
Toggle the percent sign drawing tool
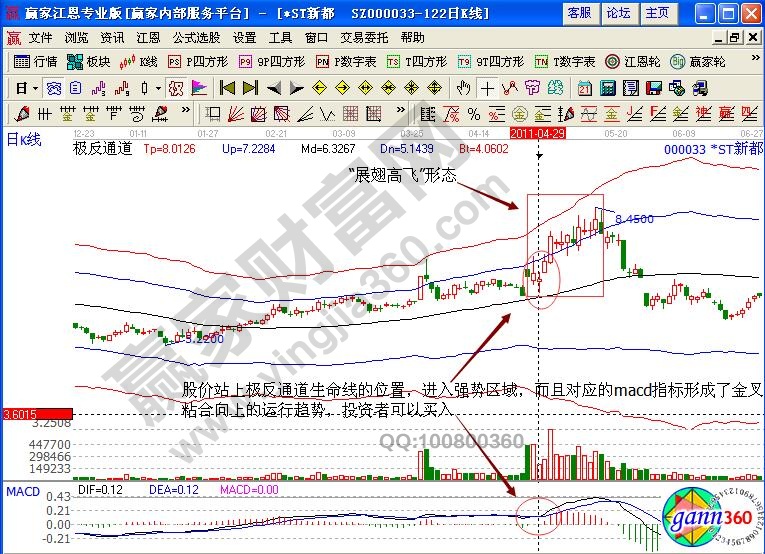point(474,112)
